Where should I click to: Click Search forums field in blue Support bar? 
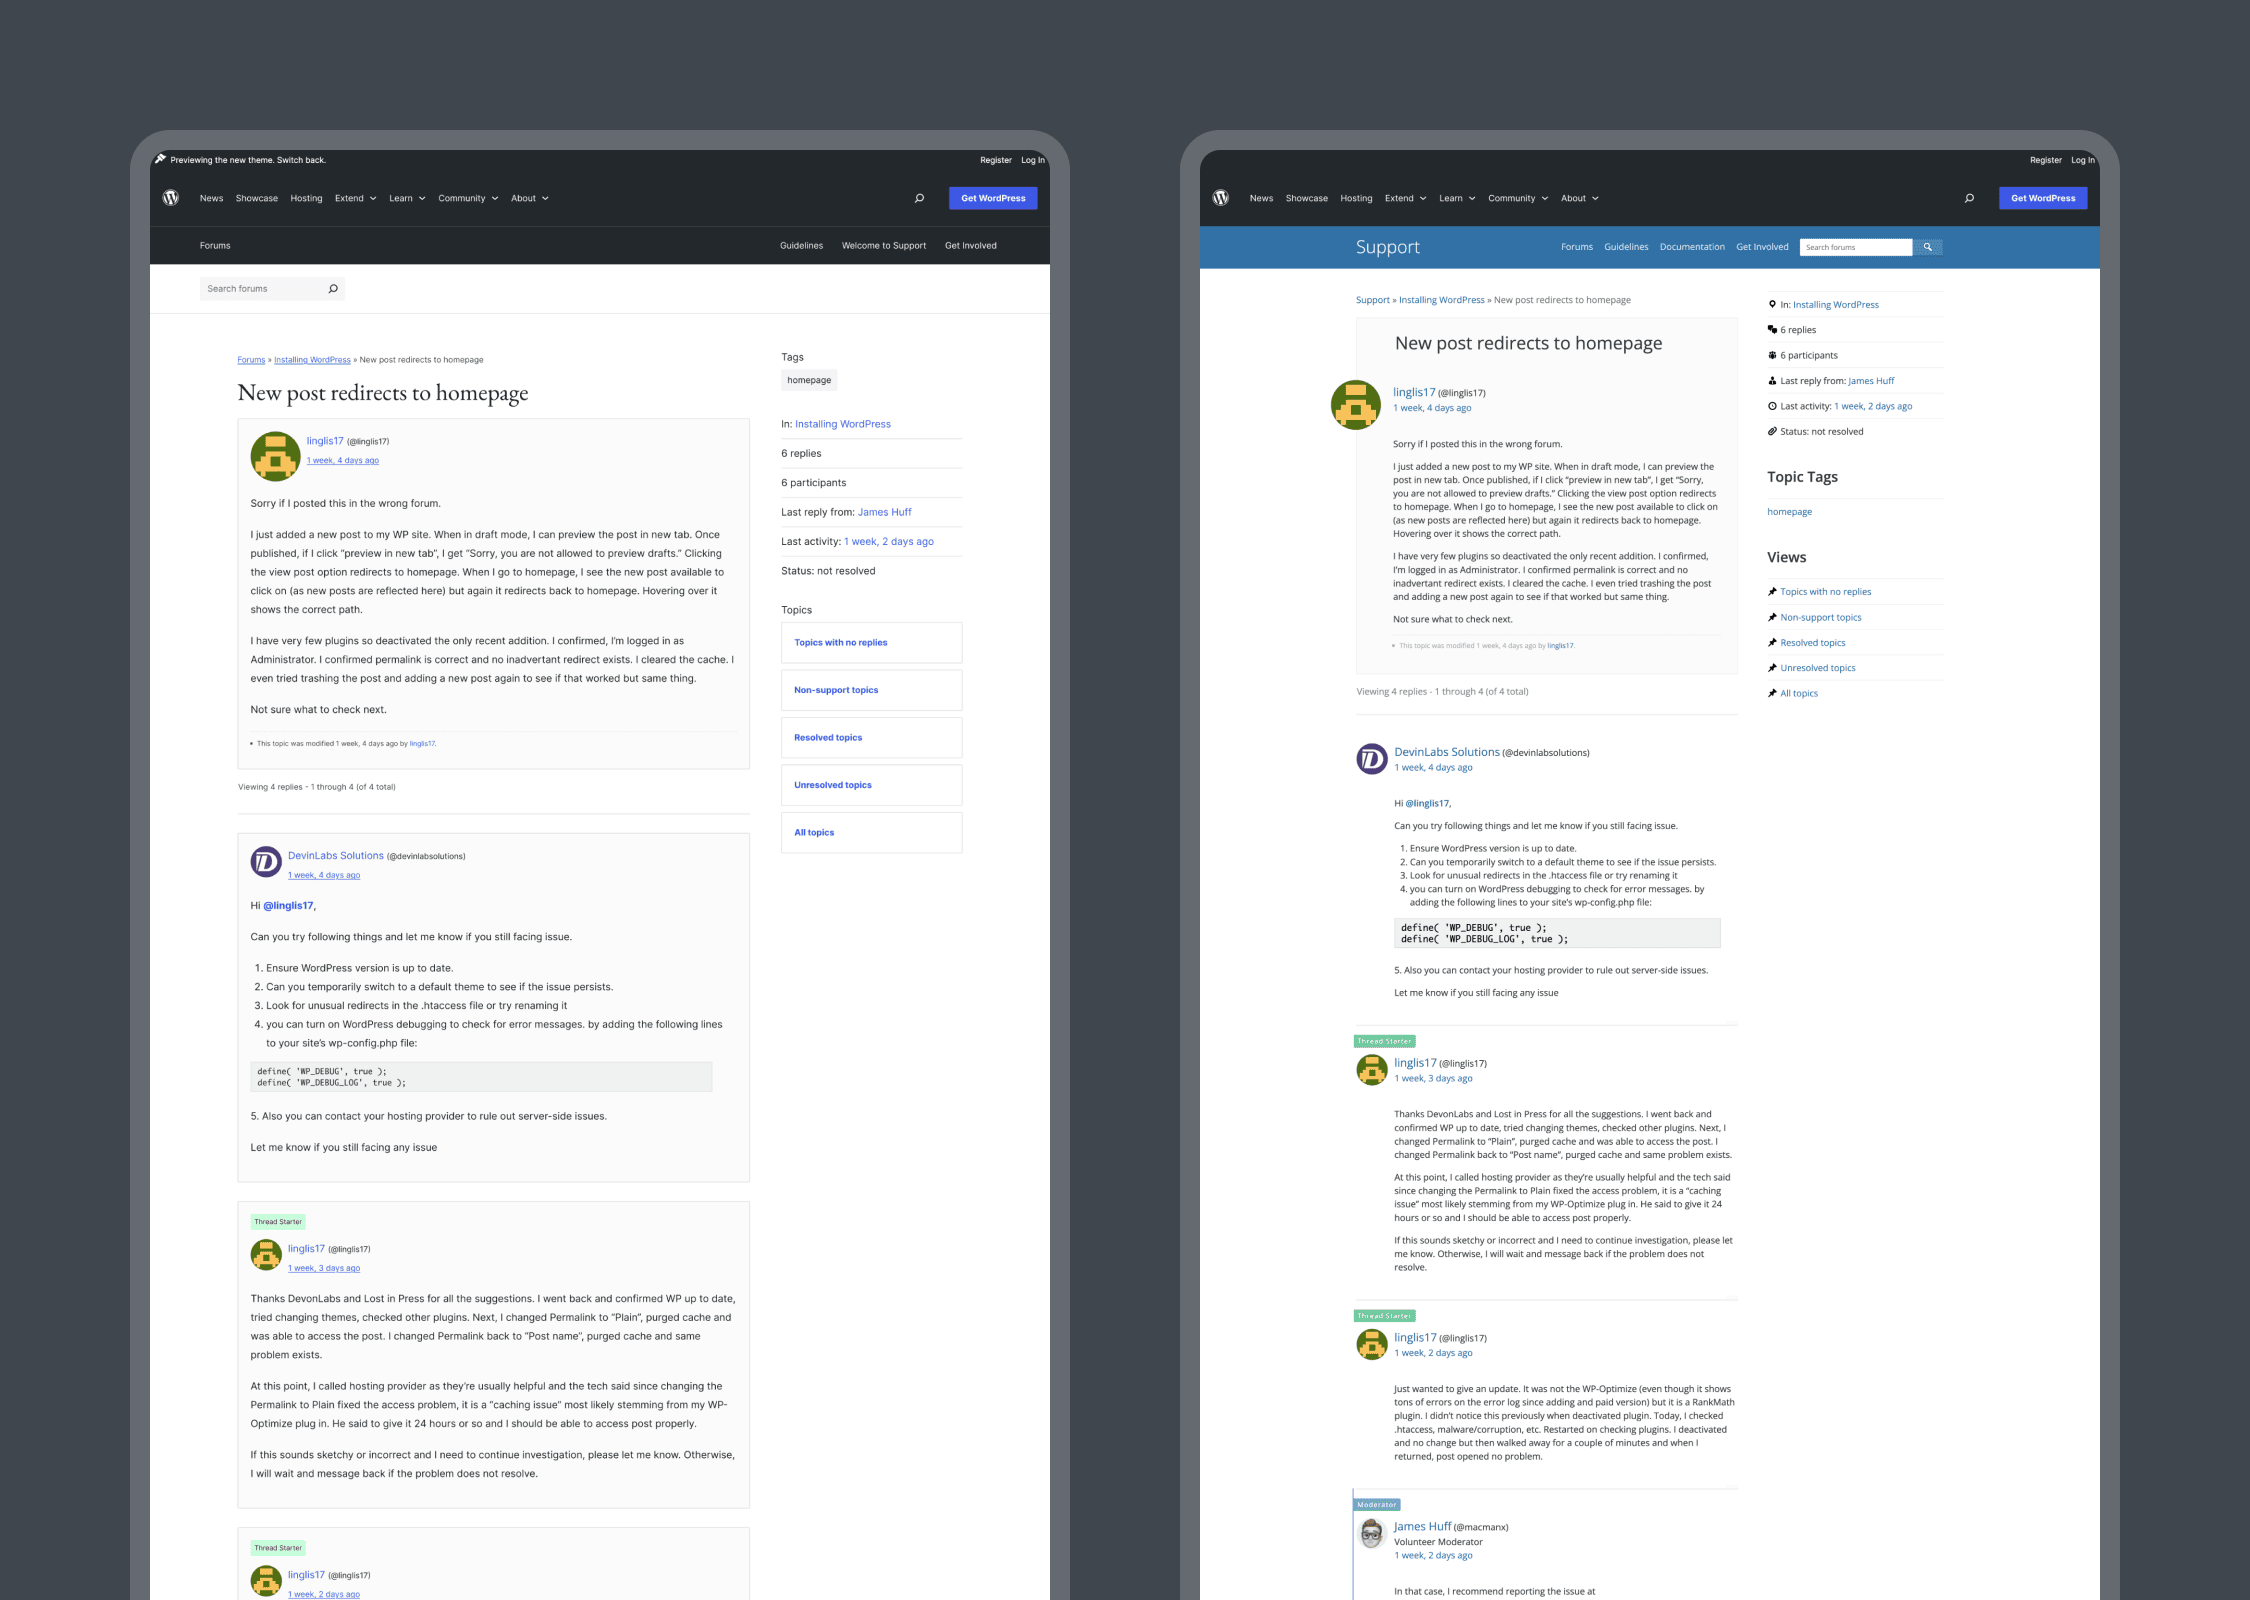pos(1854,247)
